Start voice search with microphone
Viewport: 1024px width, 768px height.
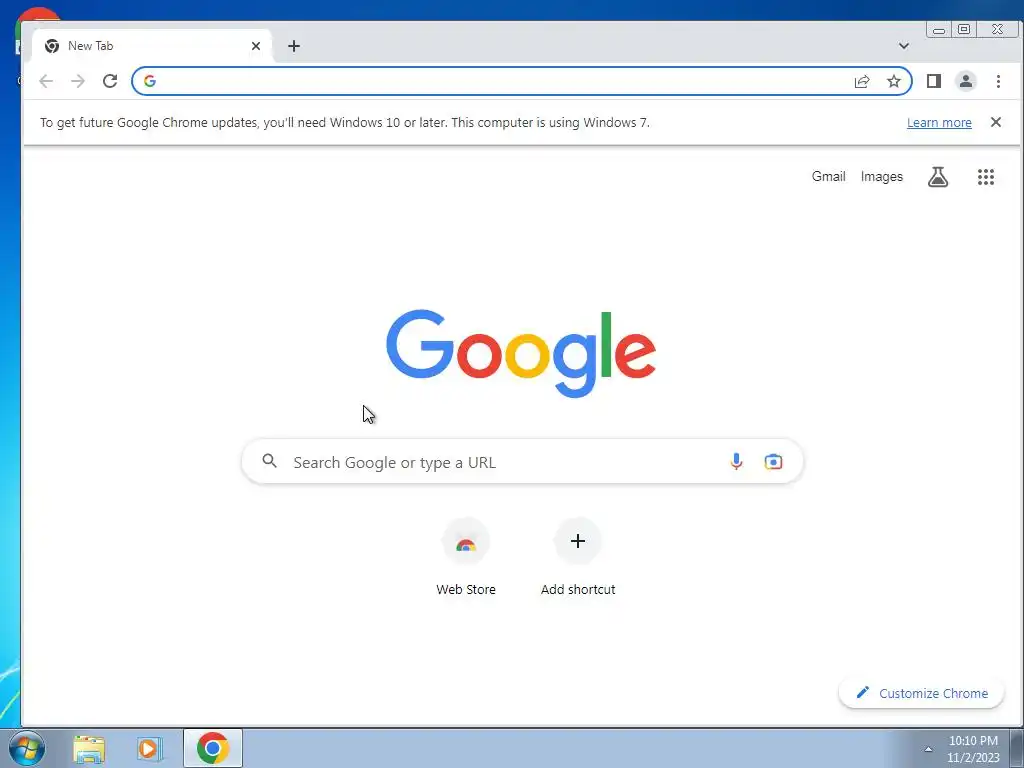[737, 462]
